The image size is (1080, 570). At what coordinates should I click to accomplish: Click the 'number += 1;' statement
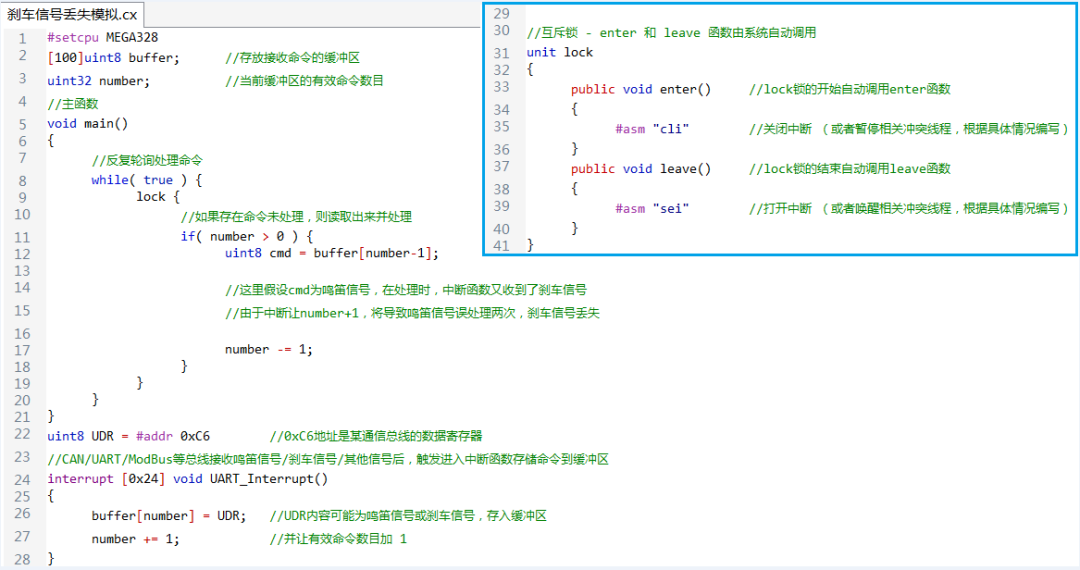pyautogui.click(x=136, y=539)
